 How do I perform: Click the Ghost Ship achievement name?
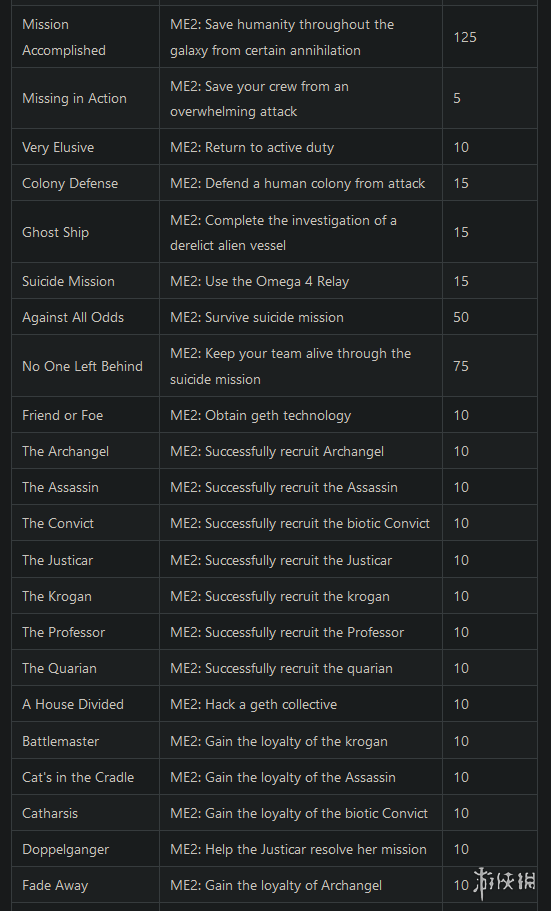coord(55,232)
